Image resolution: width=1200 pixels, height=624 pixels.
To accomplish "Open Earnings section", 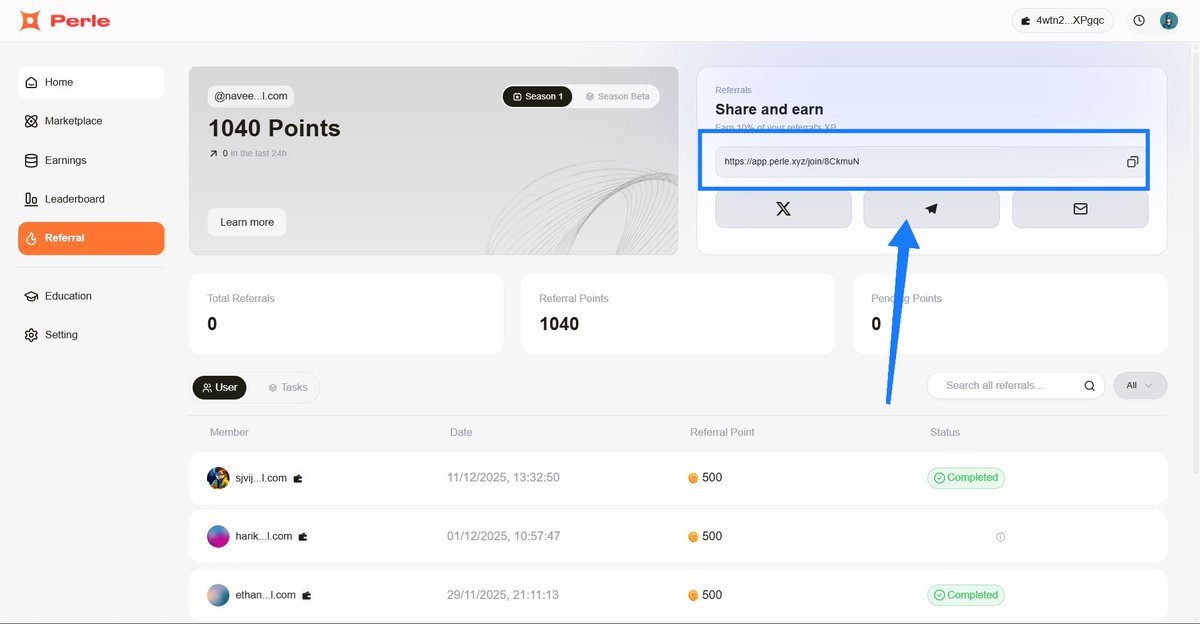I will click(91, 160).
